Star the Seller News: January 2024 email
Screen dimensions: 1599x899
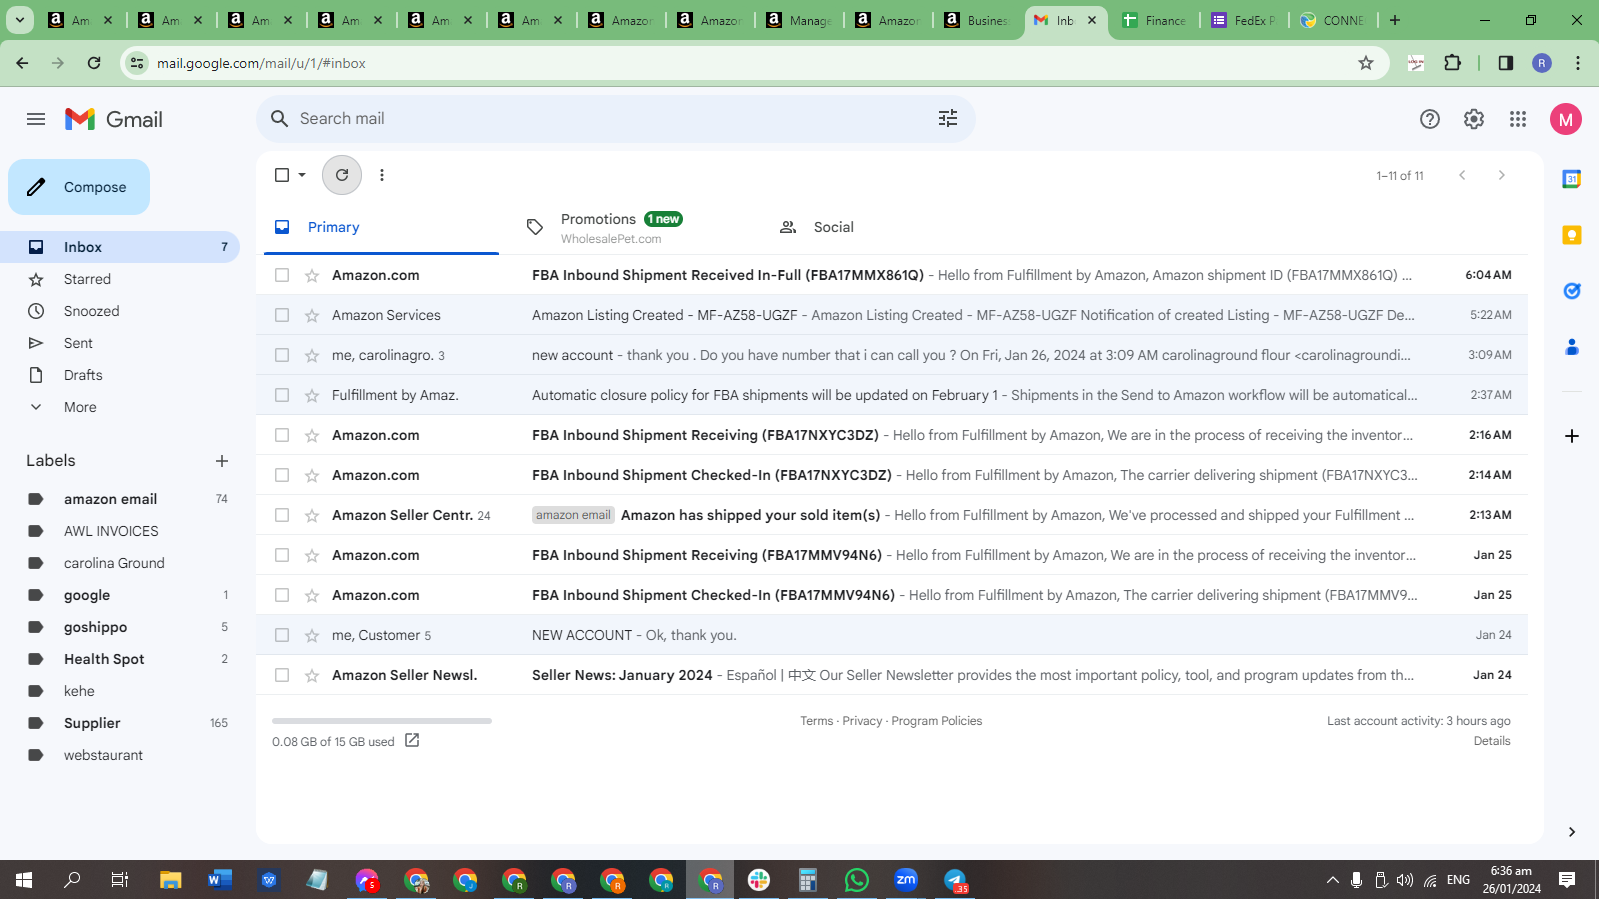312,675
